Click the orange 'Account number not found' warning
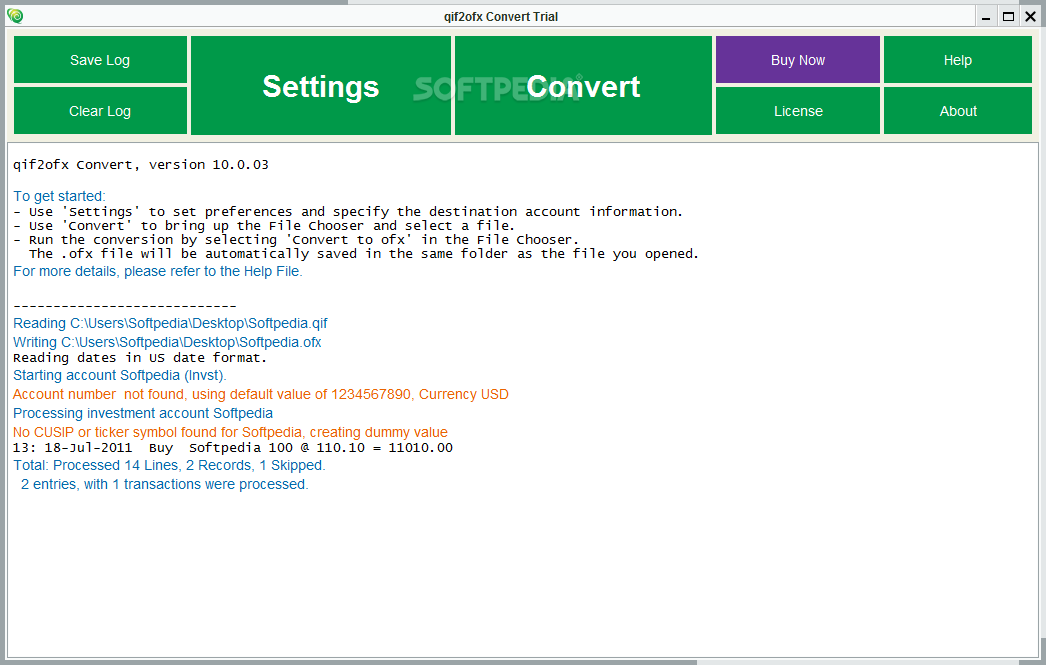This screenshot has height=665, width=1046. pyautogui.click(x=261, y=394)
